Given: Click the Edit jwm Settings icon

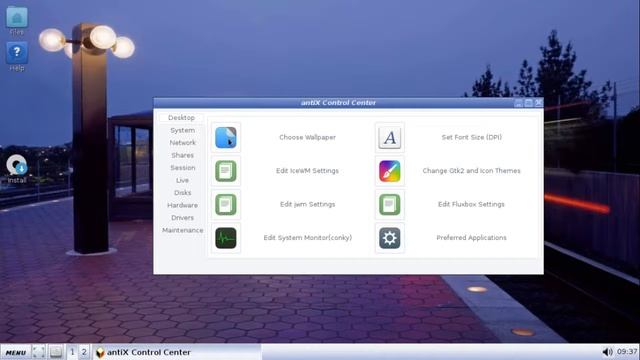Looking at the screenshot, I should [226, 204].
